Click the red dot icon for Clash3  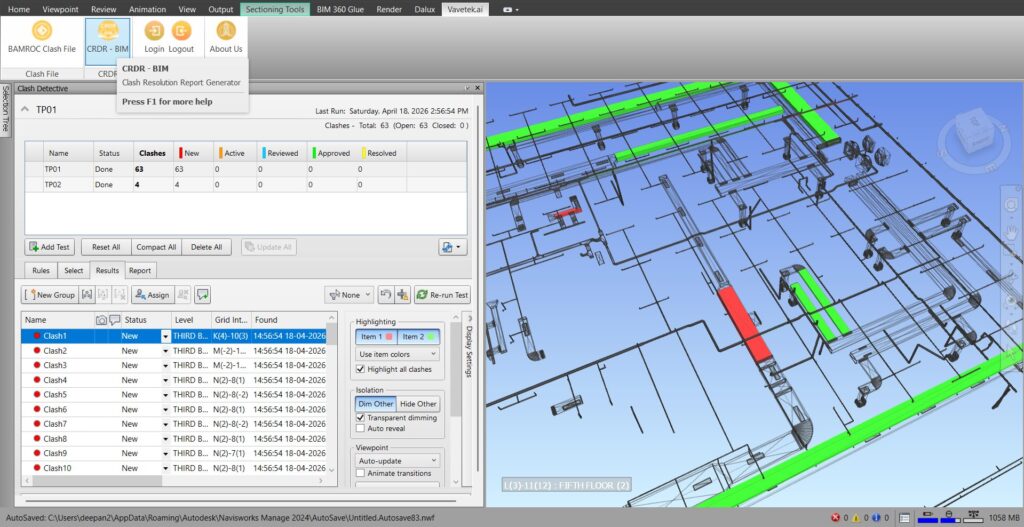coord(37,365)
